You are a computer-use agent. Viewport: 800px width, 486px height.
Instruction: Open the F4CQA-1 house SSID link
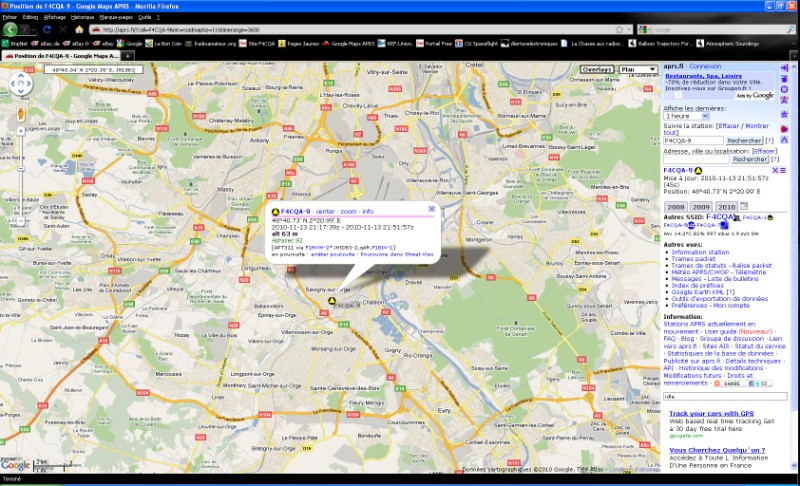click(x=758, y=217)
